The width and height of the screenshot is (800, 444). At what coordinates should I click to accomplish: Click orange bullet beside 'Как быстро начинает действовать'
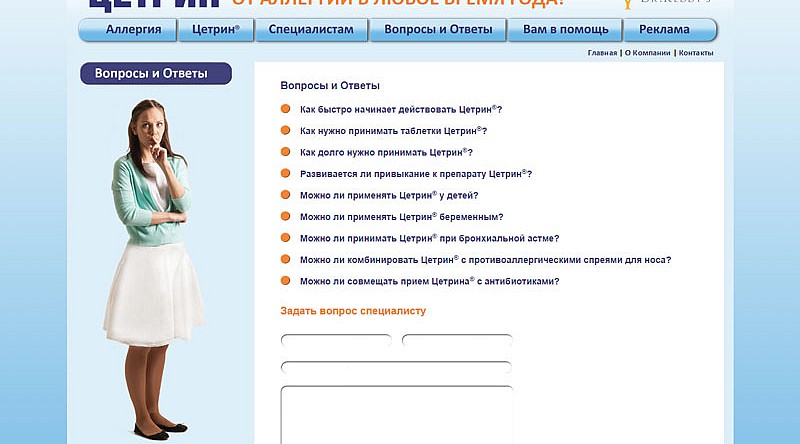point(285,109)
